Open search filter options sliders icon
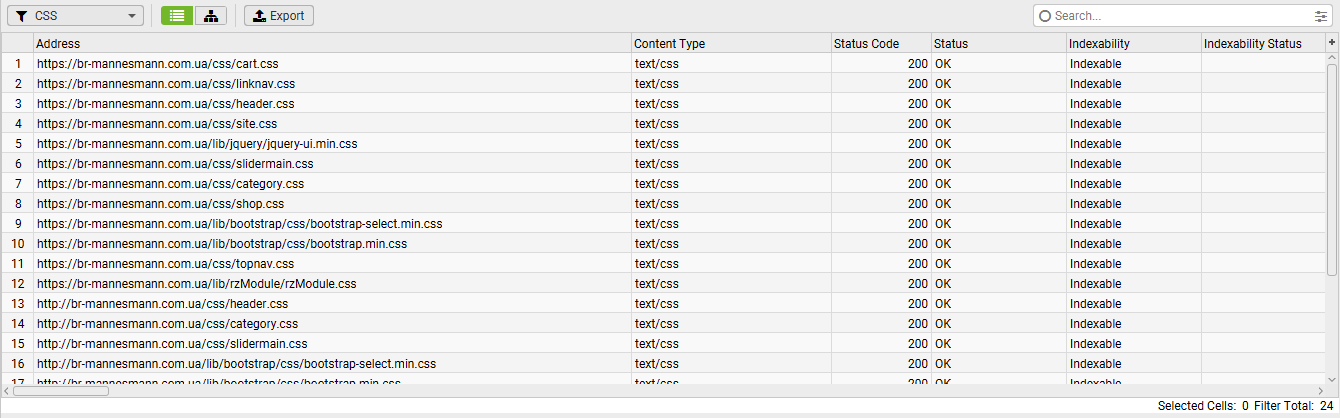The width and height of the screenshot is (1340, 418). [1320, 16]
